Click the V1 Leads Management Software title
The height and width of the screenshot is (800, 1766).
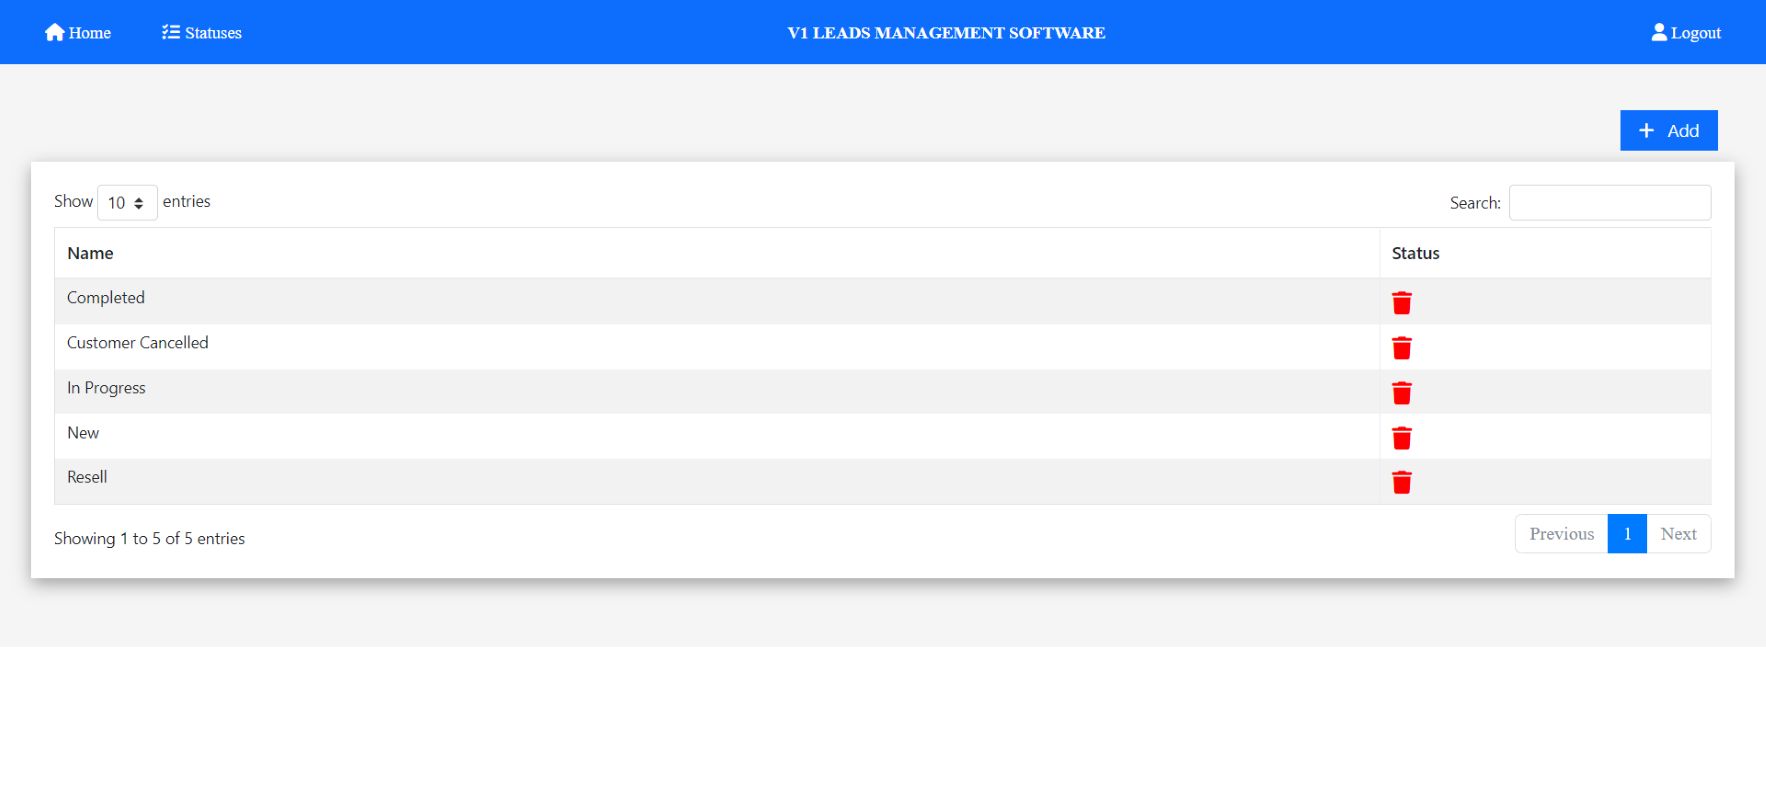click(946, 33)
